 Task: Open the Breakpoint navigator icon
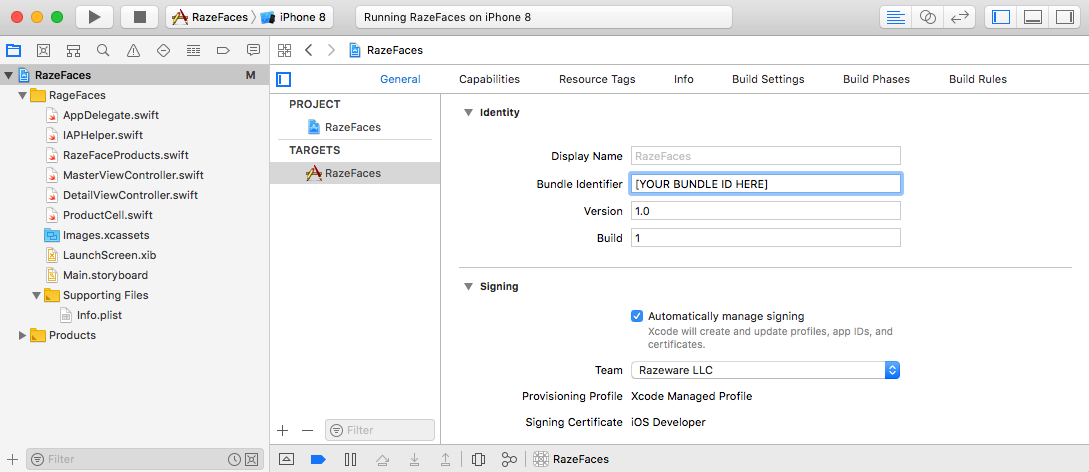223,50
